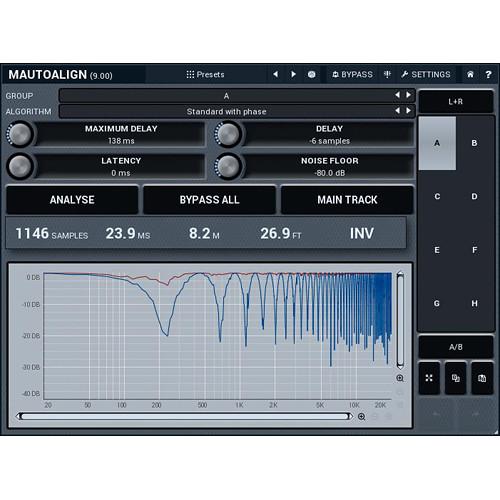Click the BYPASS ALL button
500x500 pixels.
(210, 200)
